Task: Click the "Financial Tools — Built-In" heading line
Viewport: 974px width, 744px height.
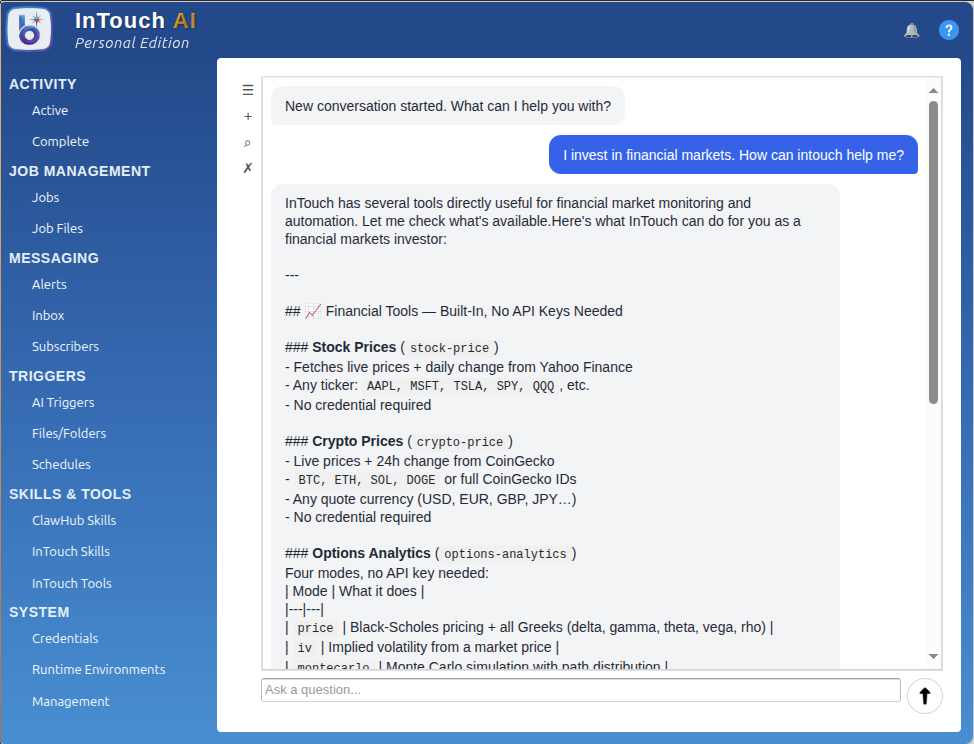Action: point(453,311)
